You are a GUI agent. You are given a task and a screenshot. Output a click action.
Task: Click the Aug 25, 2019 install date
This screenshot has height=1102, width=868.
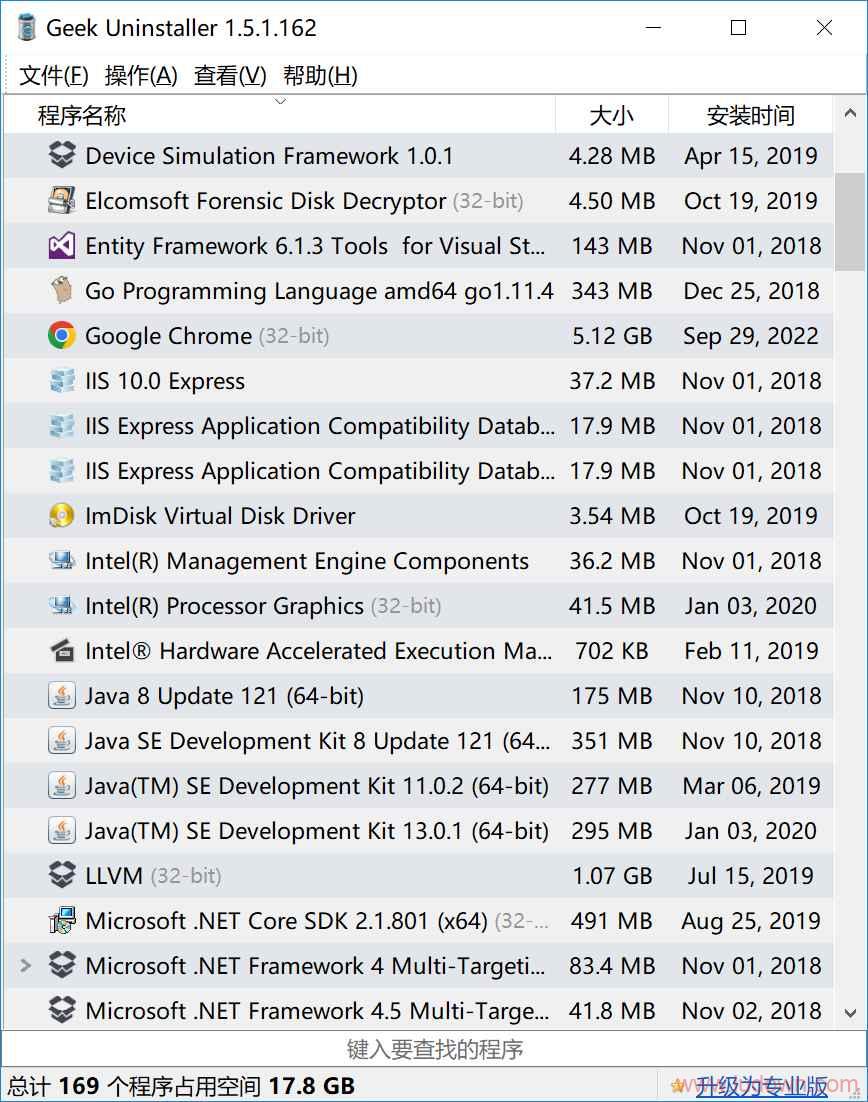pyautogui.click(x=751, y=920)
